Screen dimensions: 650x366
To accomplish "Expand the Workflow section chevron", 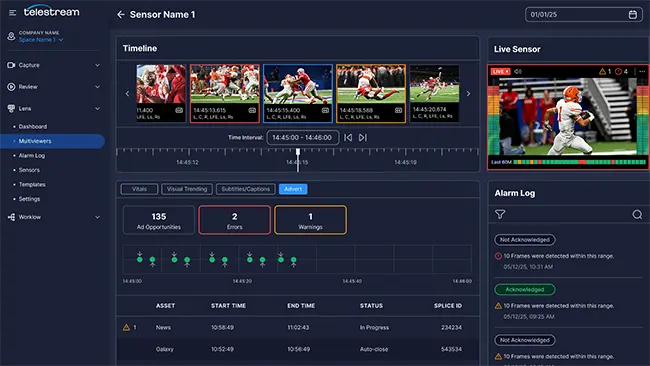I will tap(97, 217).
